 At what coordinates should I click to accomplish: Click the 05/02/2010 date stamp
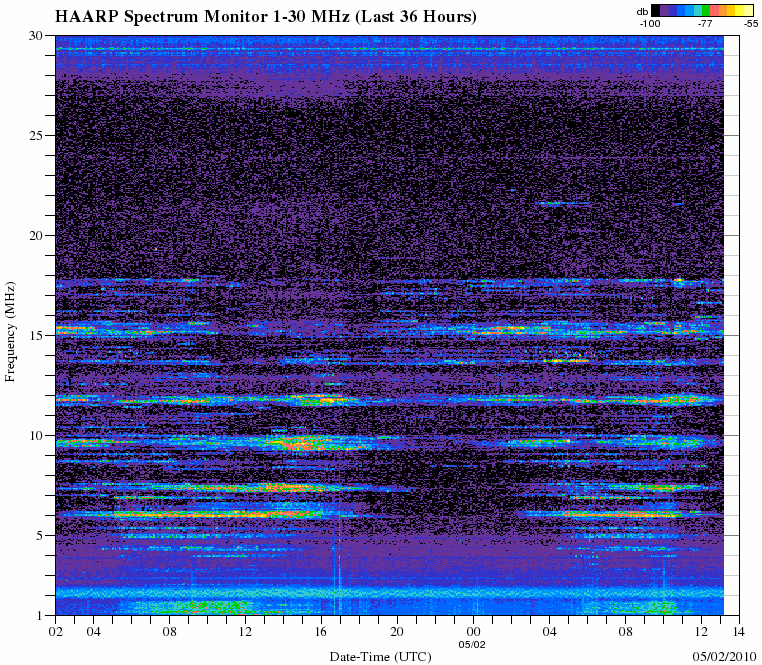pos(725,656)
